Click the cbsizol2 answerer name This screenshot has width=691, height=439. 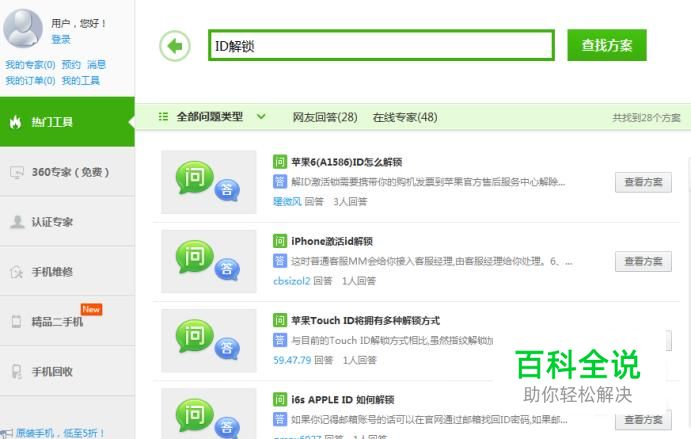(292, 281)
